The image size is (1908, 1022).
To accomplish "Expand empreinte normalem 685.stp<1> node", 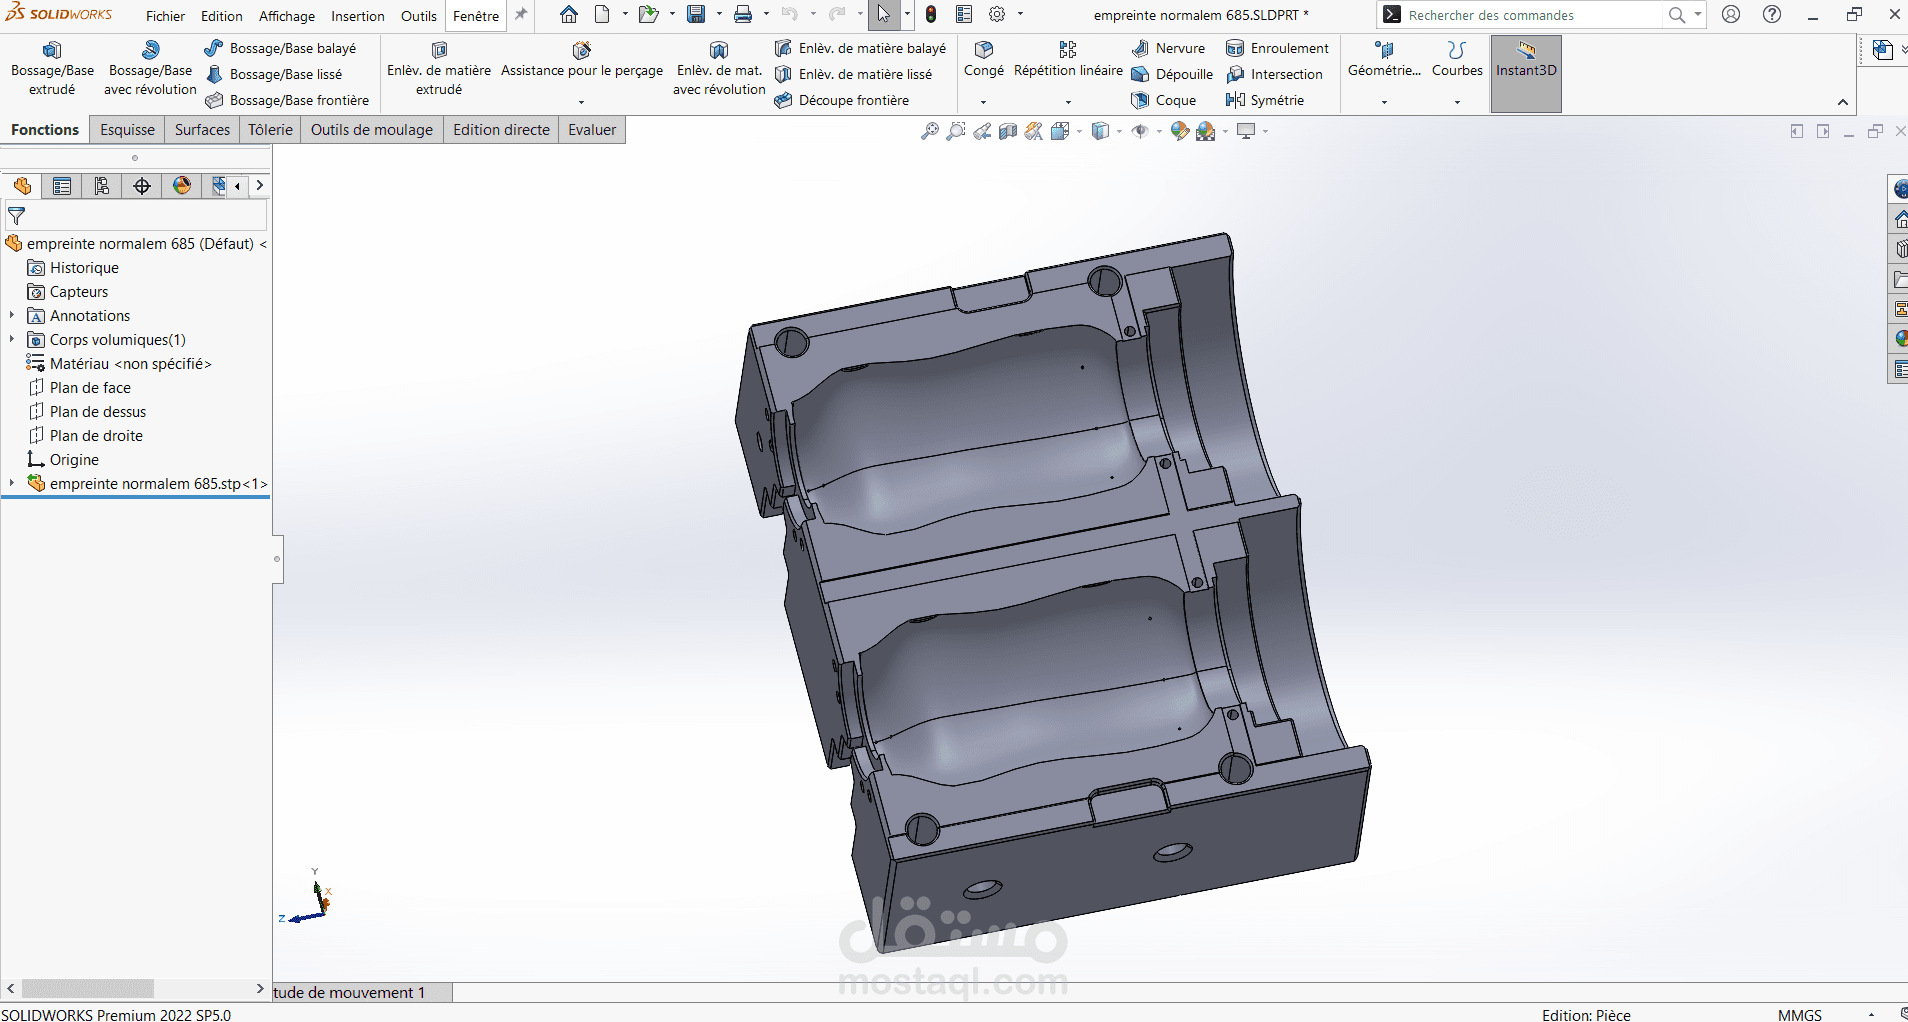I will pyautogui.click(x=12, y=484).
